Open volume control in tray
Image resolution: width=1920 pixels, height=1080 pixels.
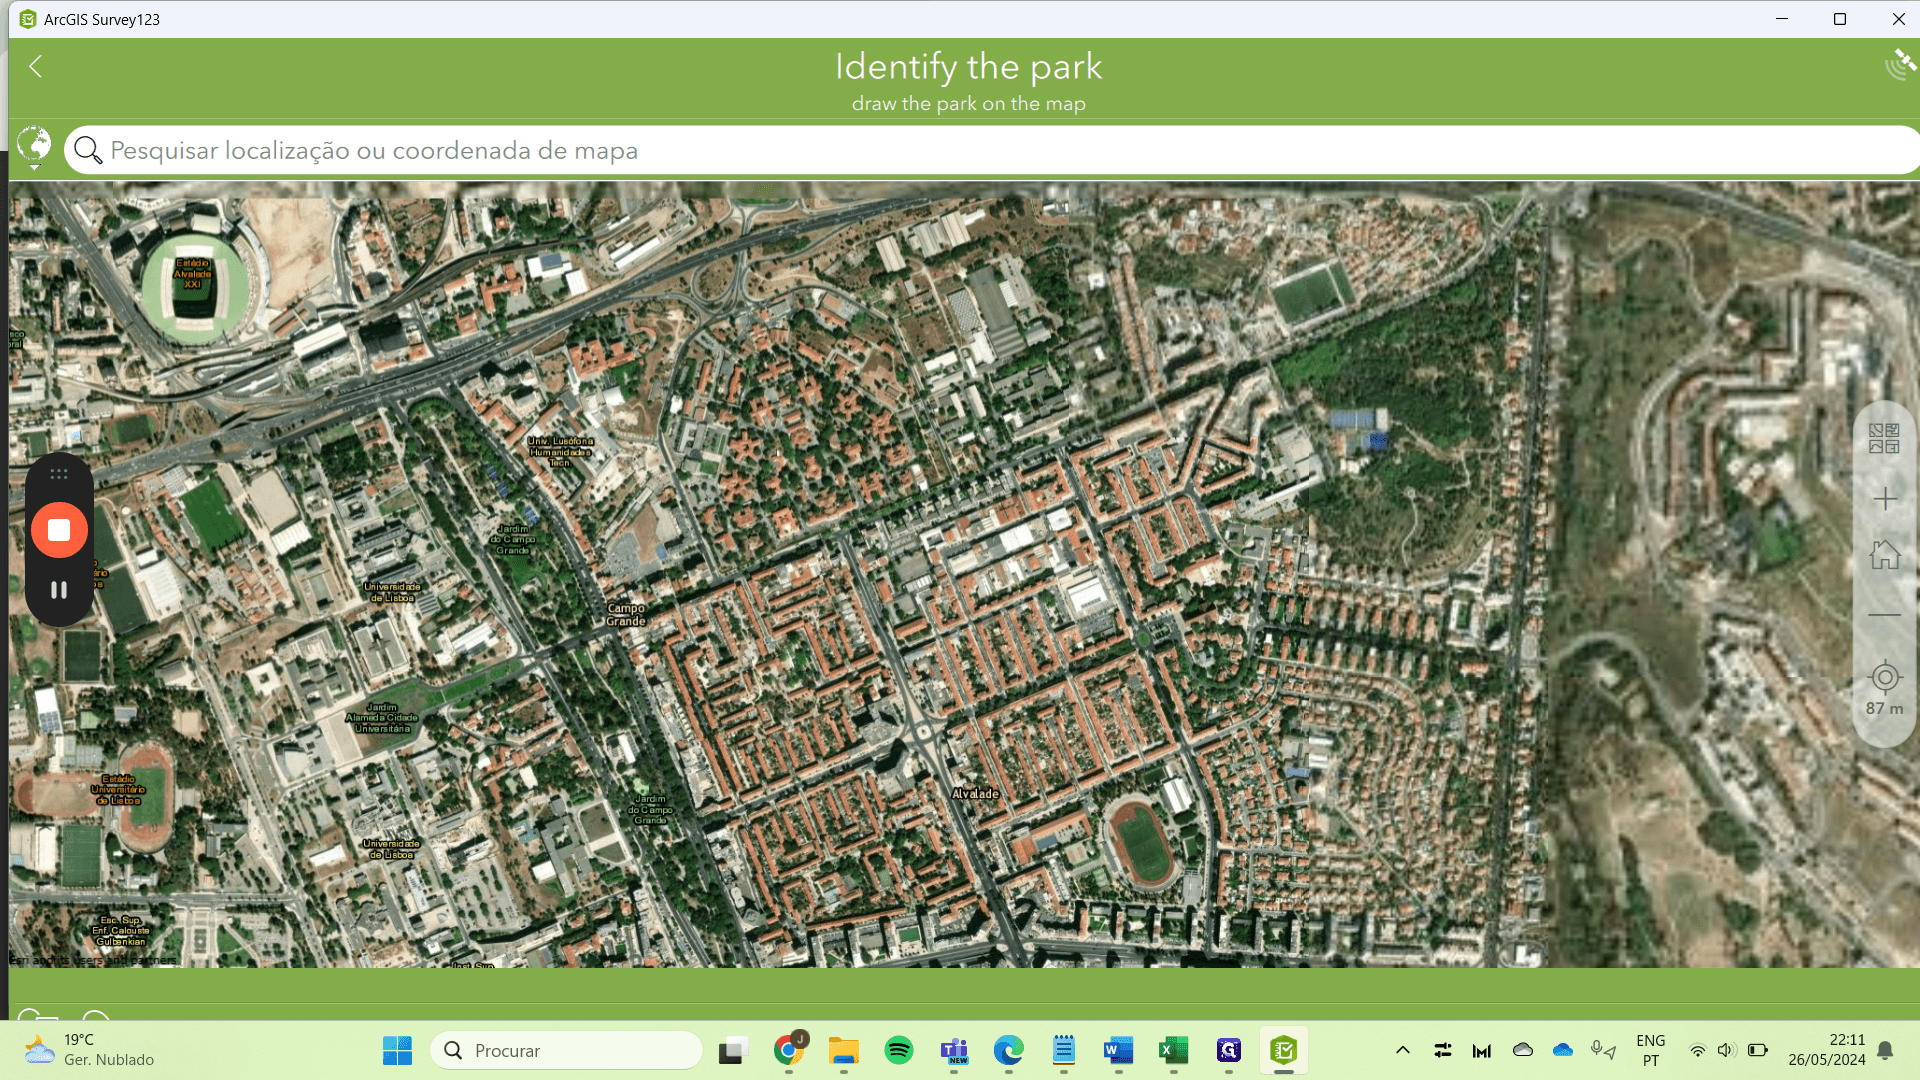coord(1726,1050)
